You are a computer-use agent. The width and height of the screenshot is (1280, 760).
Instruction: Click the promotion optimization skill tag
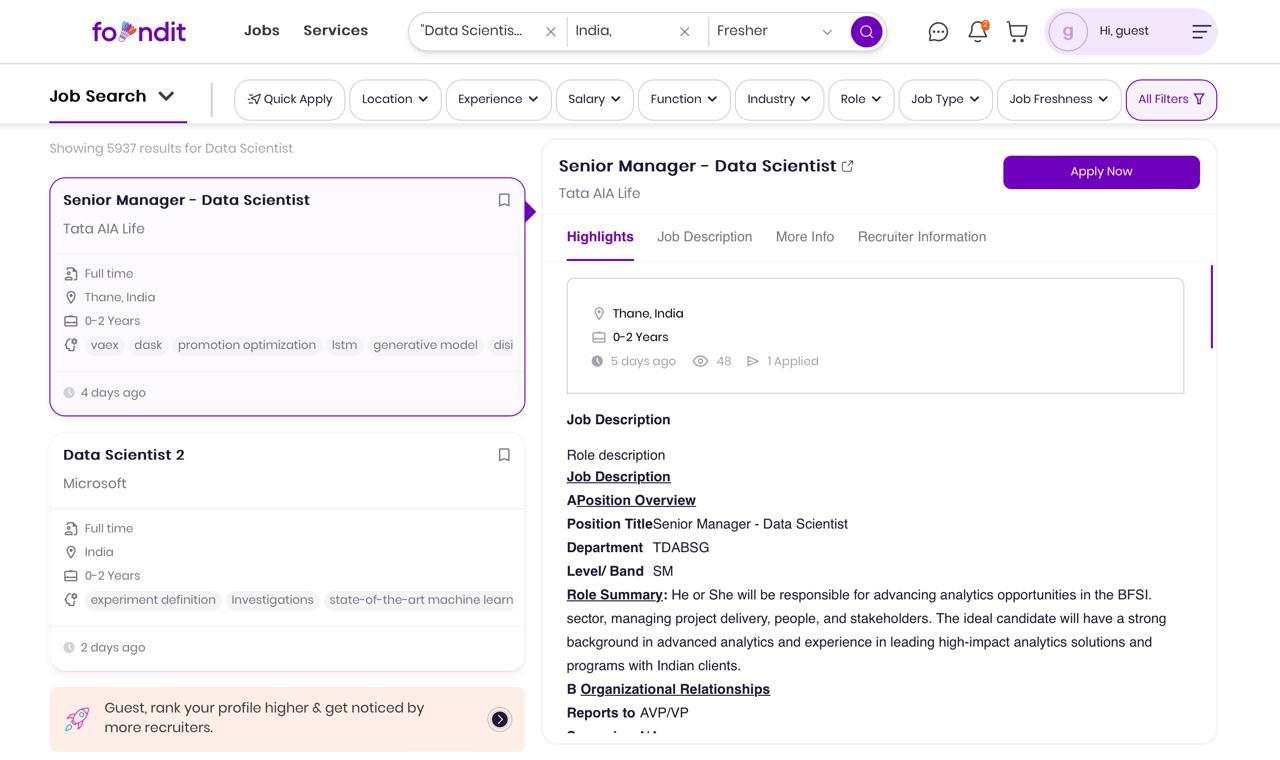coord(247,345)
